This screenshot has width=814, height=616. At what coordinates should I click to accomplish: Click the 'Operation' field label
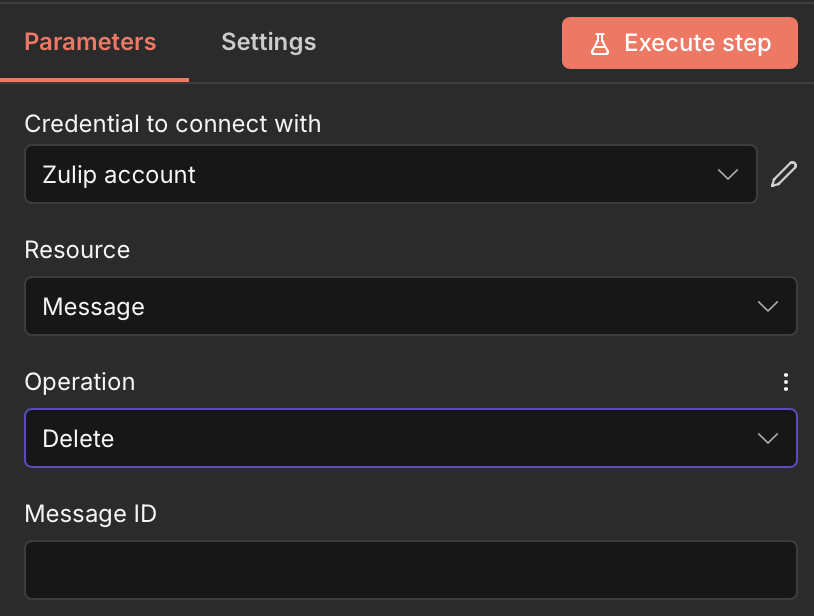click(80, 382)
